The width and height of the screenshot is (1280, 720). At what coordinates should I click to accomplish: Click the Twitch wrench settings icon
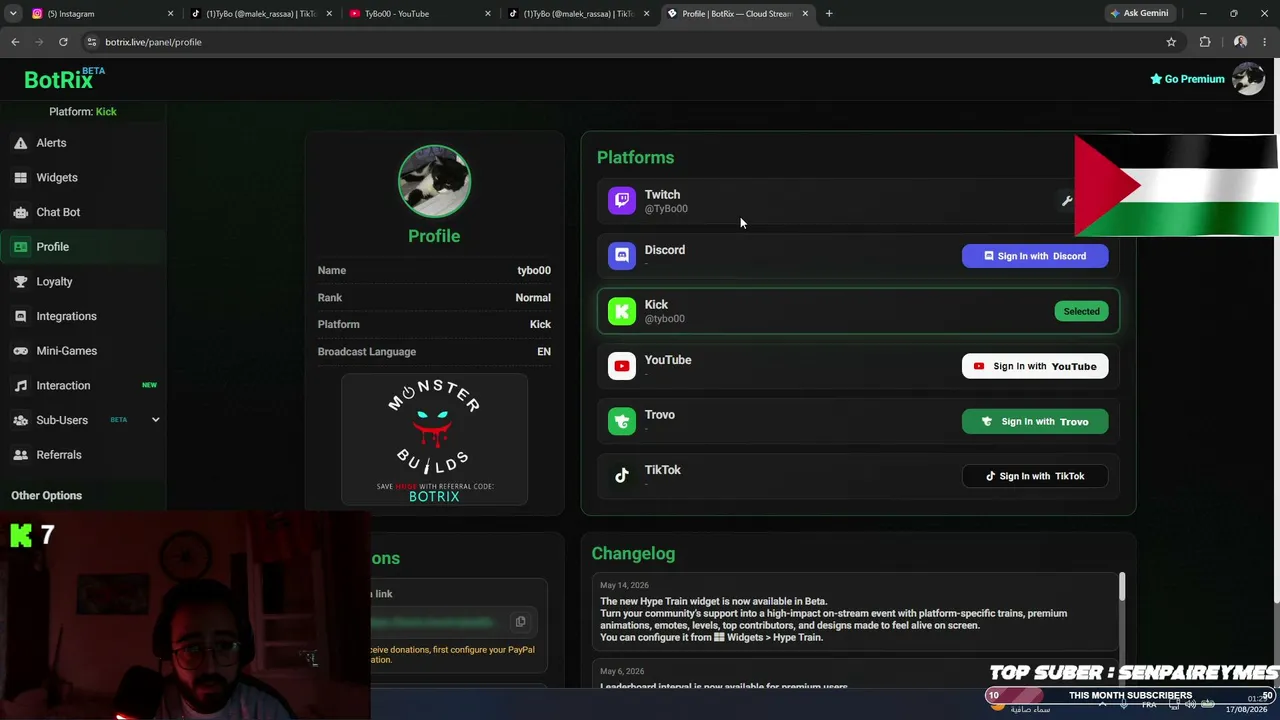[1067, 201]
